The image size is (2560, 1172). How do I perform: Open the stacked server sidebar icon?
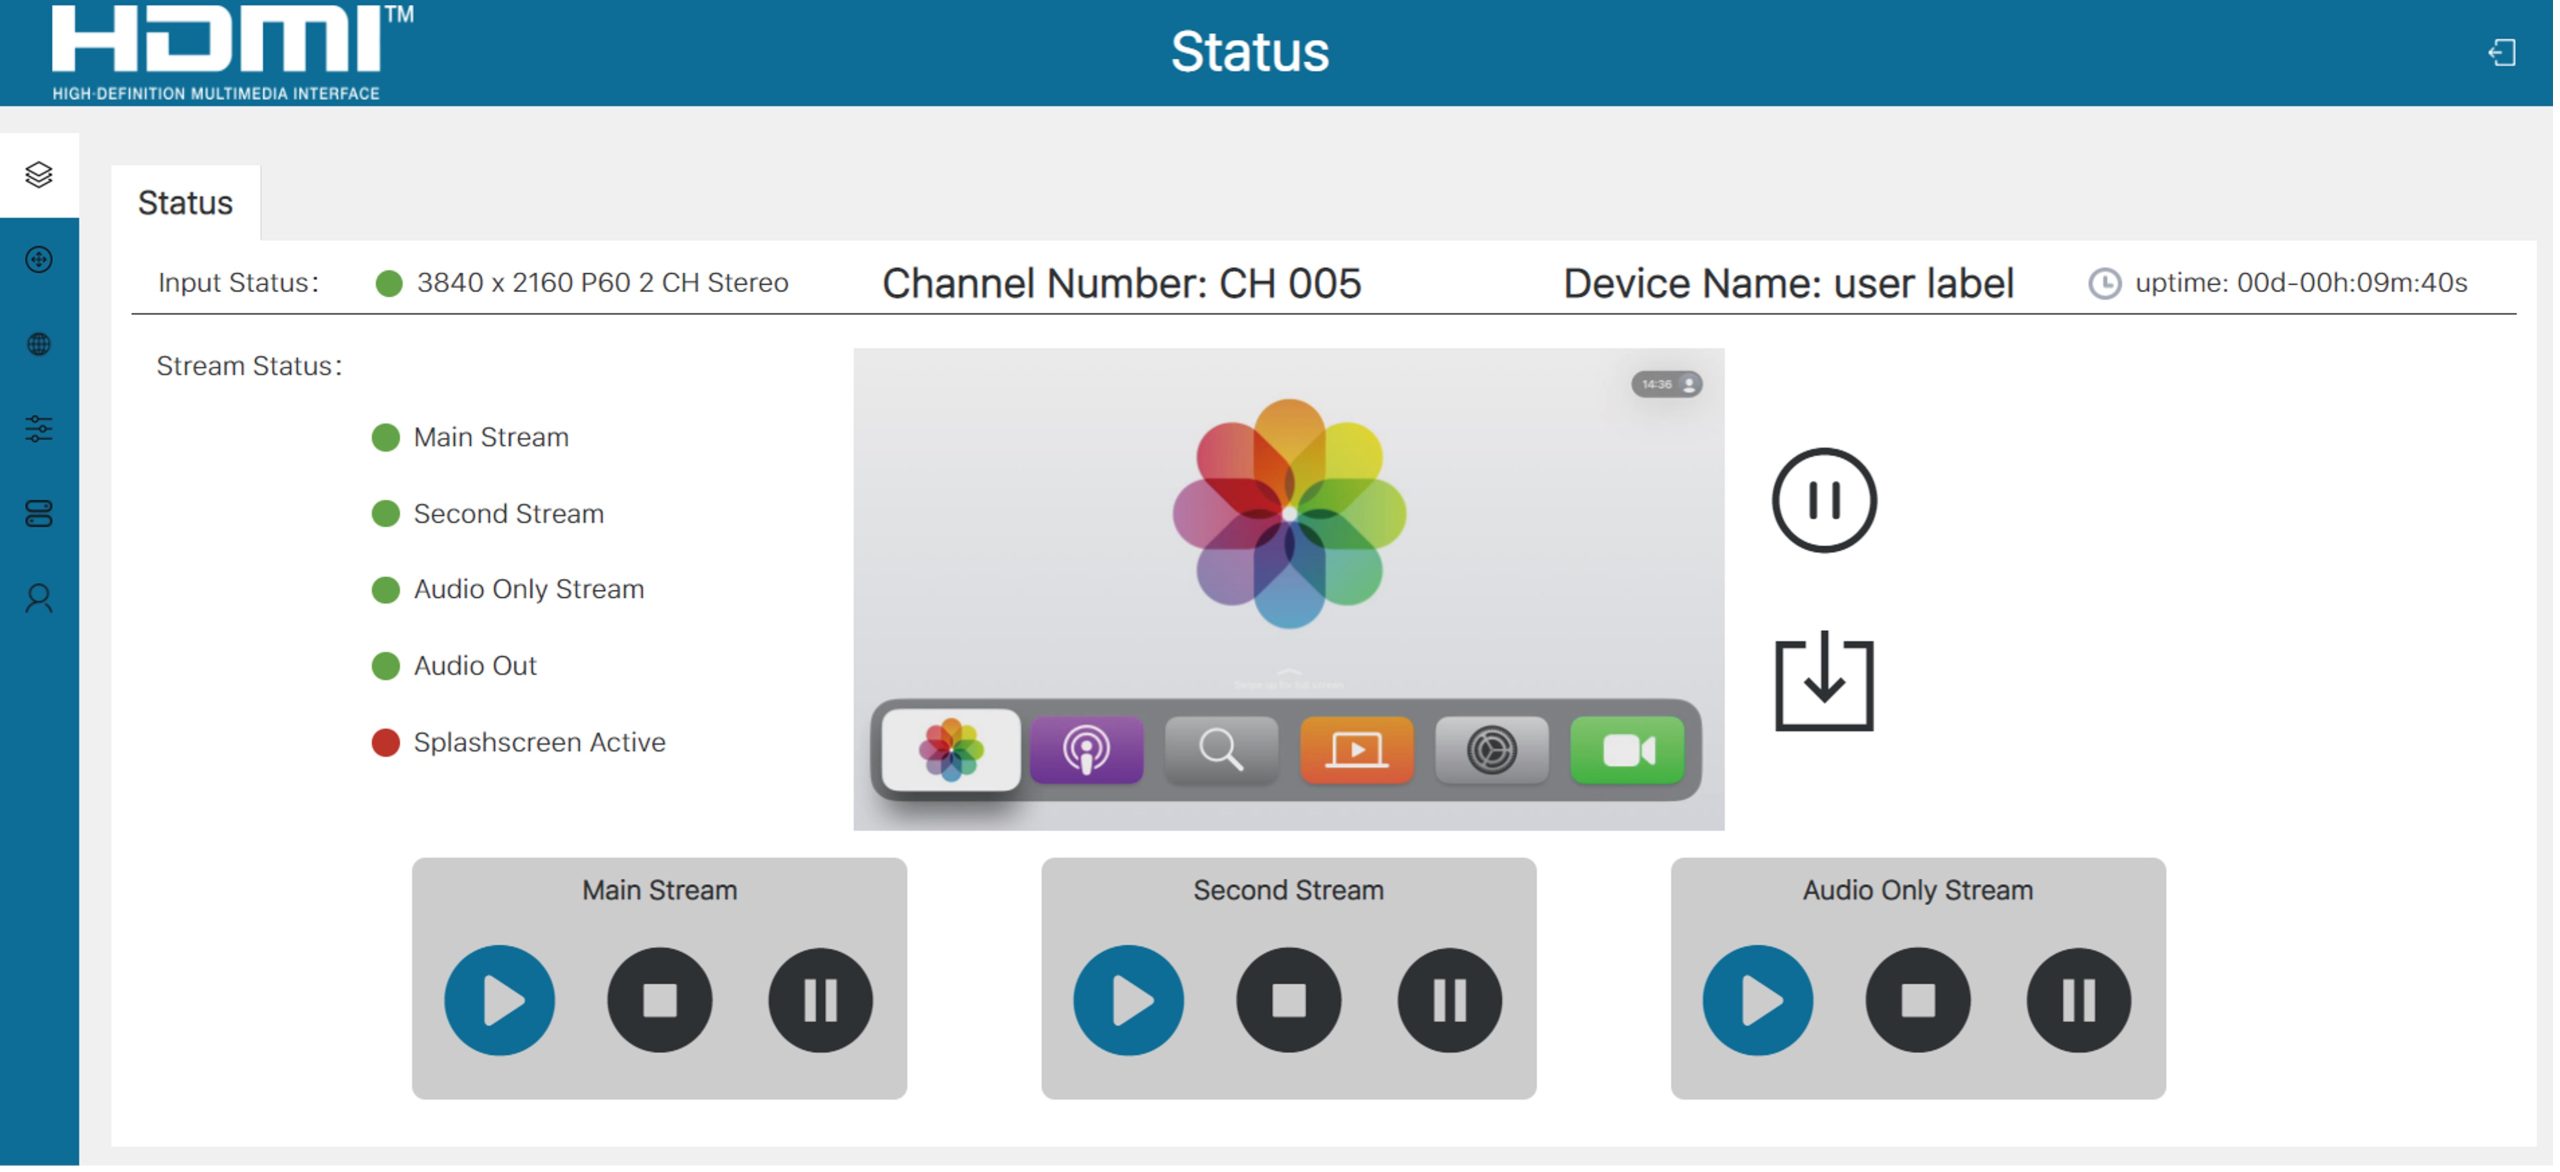pyautogui.click(x=39, y=515)
